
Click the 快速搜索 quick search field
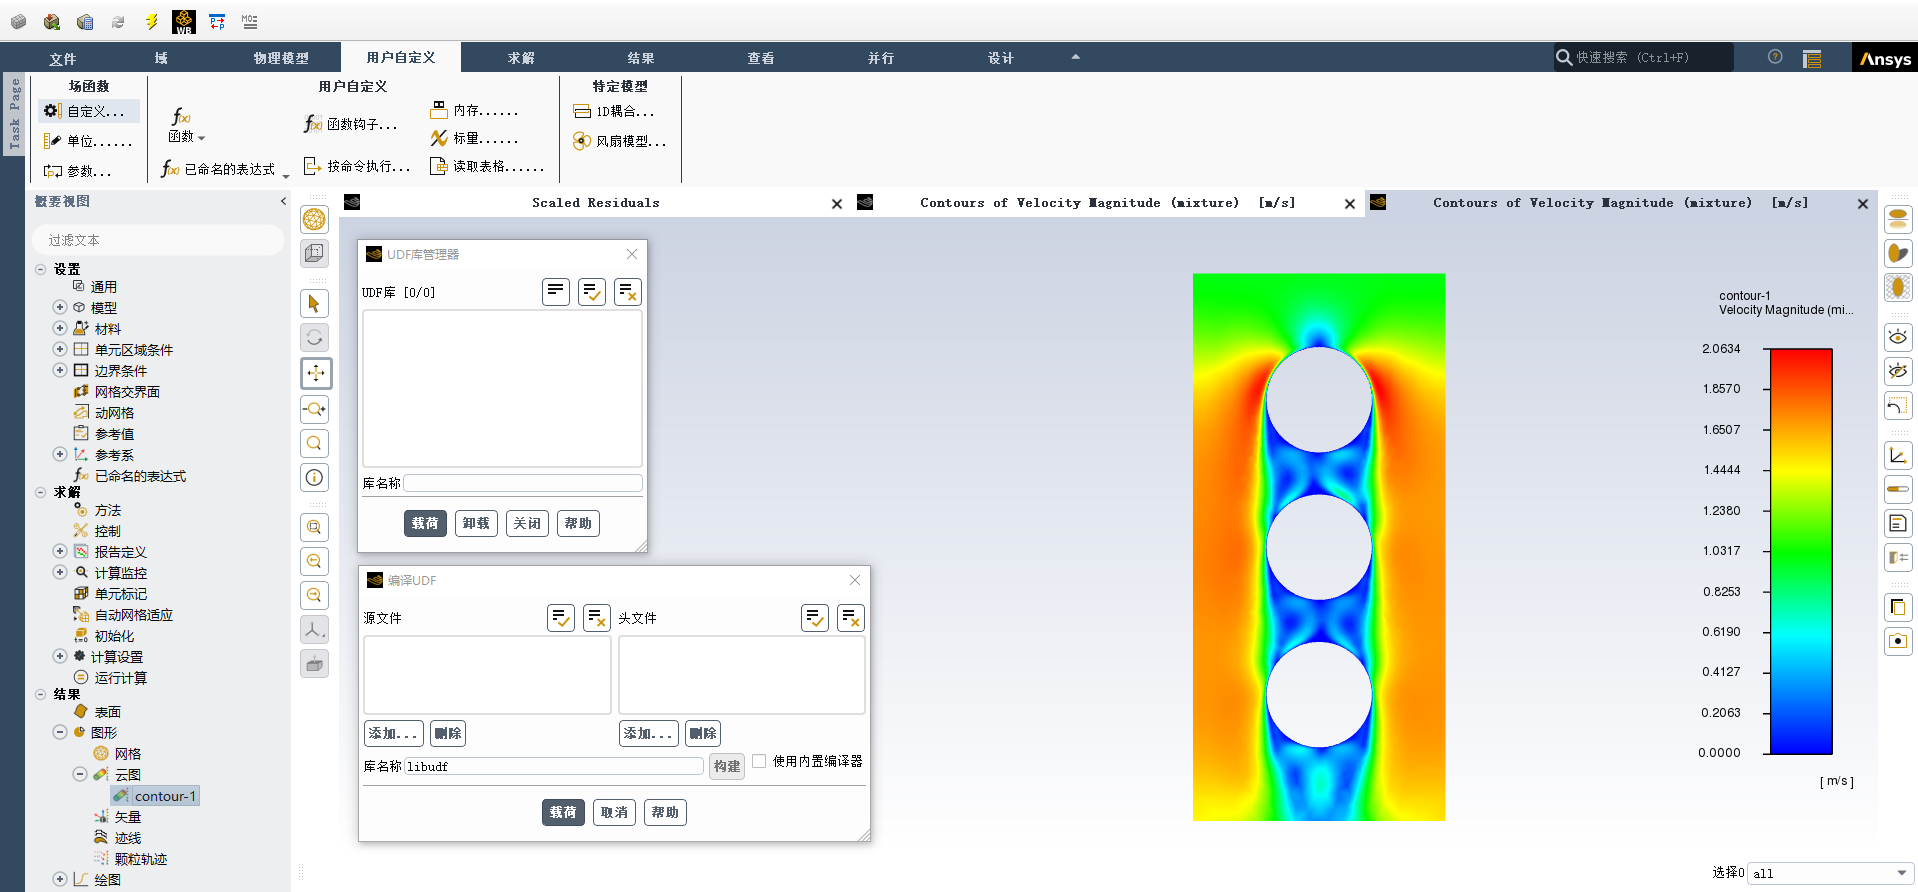(x=1642, y=57)
